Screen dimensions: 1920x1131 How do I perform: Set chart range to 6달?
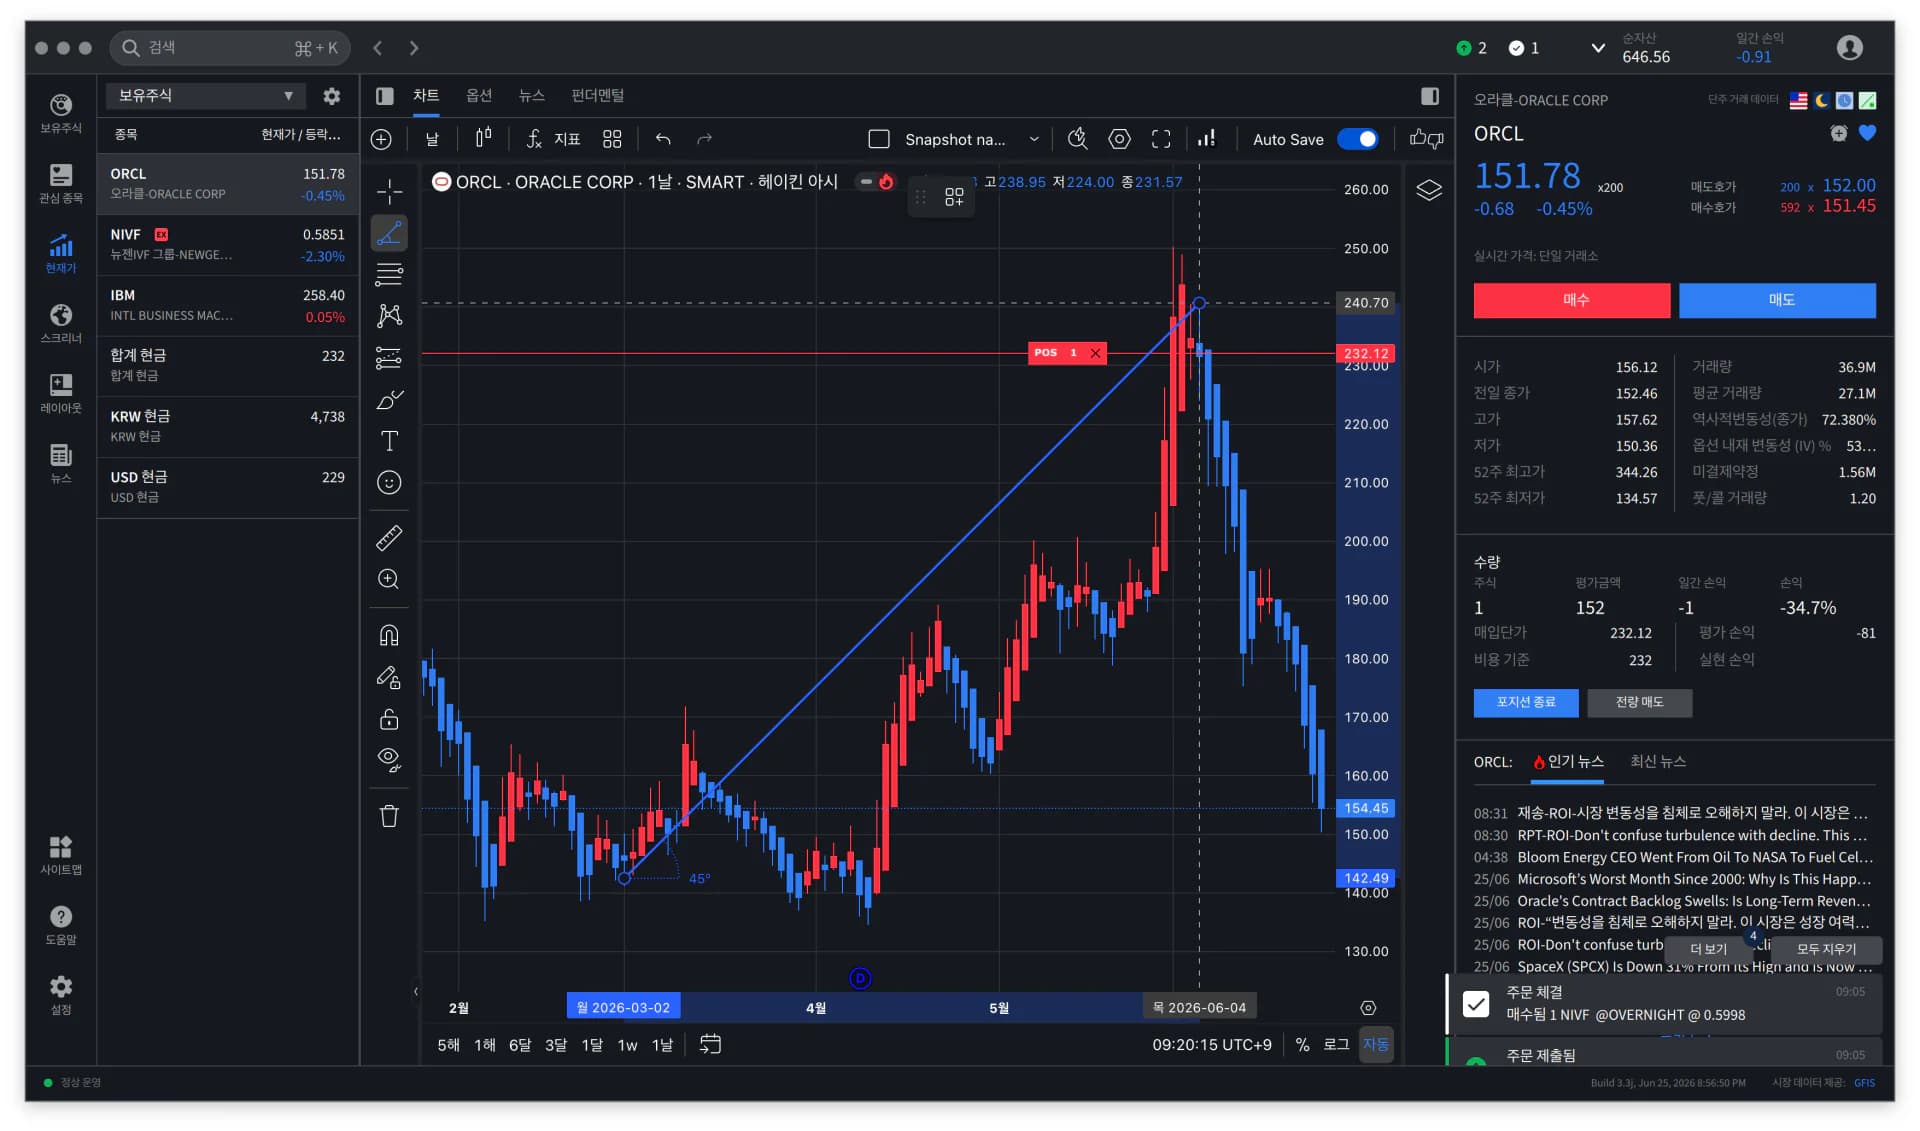[x=520, y=1045]
